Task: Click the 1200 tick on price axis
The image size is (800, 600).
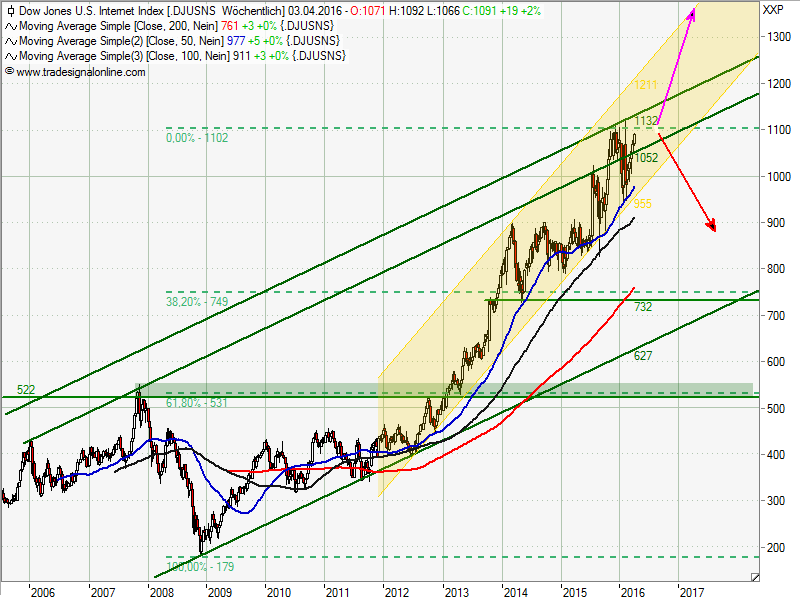Action: pyautogui.click(x=779, y=84)
